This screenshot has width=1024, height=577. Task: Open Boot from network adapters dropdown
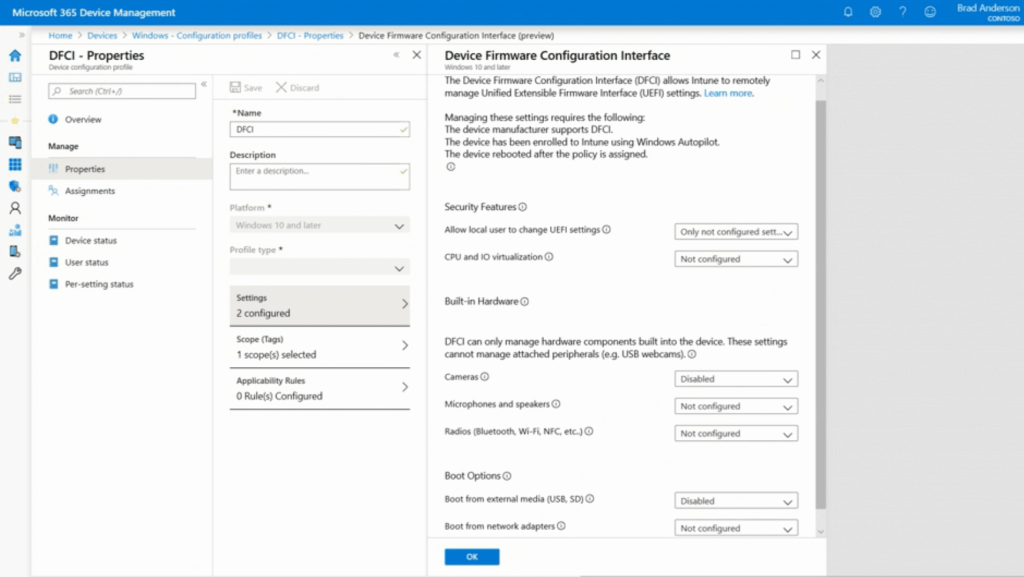coord(736,528)
